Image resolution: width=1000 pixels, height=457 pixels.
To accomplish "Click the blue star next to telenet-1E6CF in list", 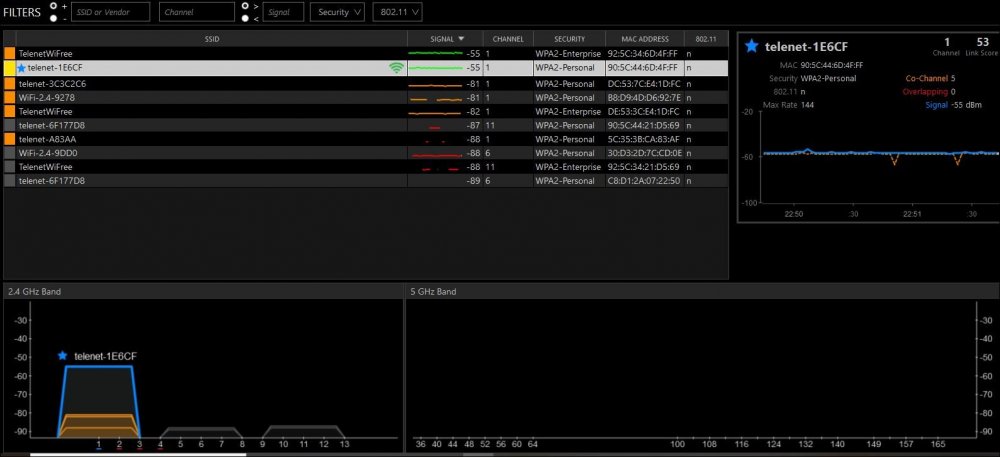I will [x=21, y=68].
